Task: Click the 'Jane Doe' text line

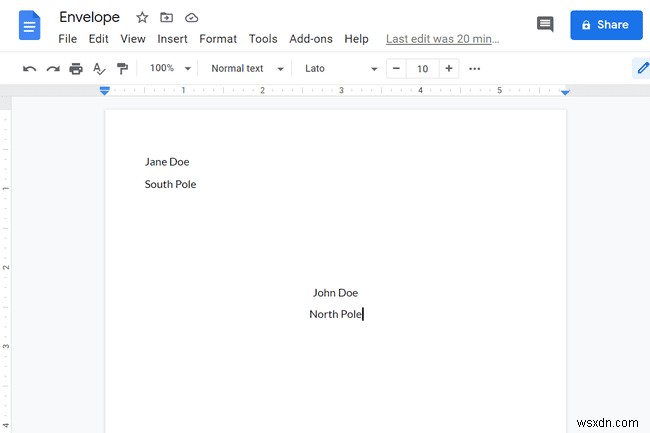Action: 167,162
